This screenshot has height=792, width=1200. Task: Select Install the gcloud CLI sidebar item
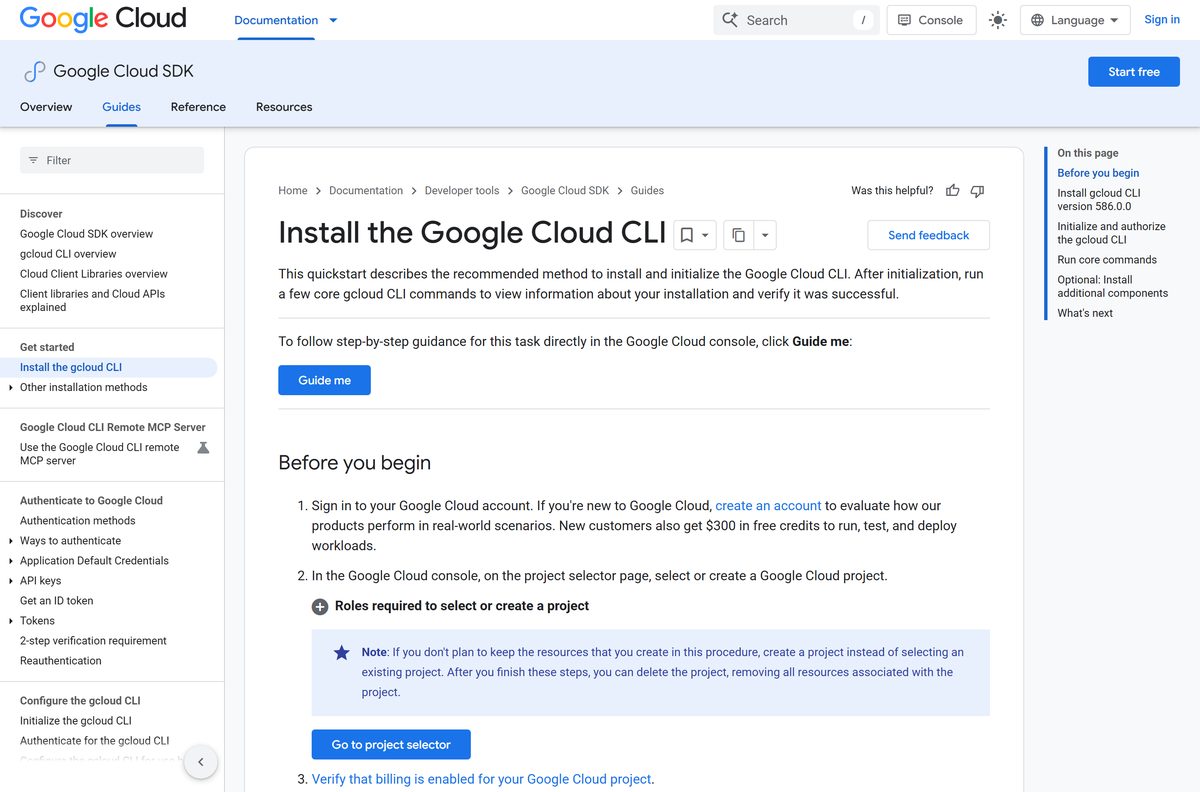click(x=71, y=367)
